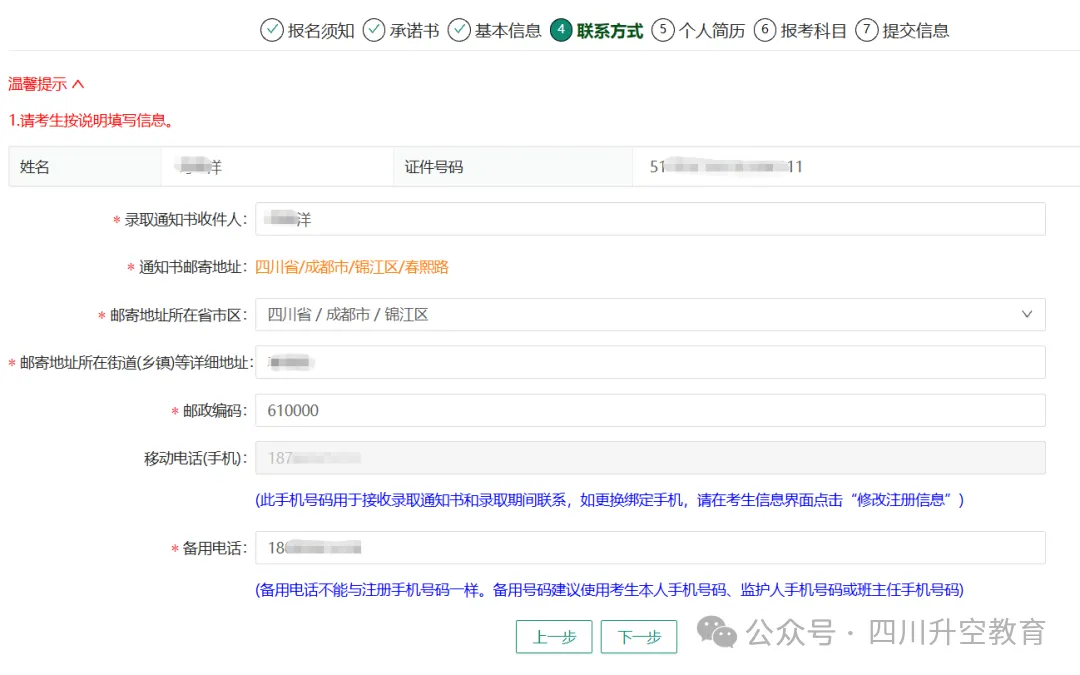The height and width of the screenshot is (675, 1080).
Task: Open the 承诺书 step
Action: pos(415,31)
